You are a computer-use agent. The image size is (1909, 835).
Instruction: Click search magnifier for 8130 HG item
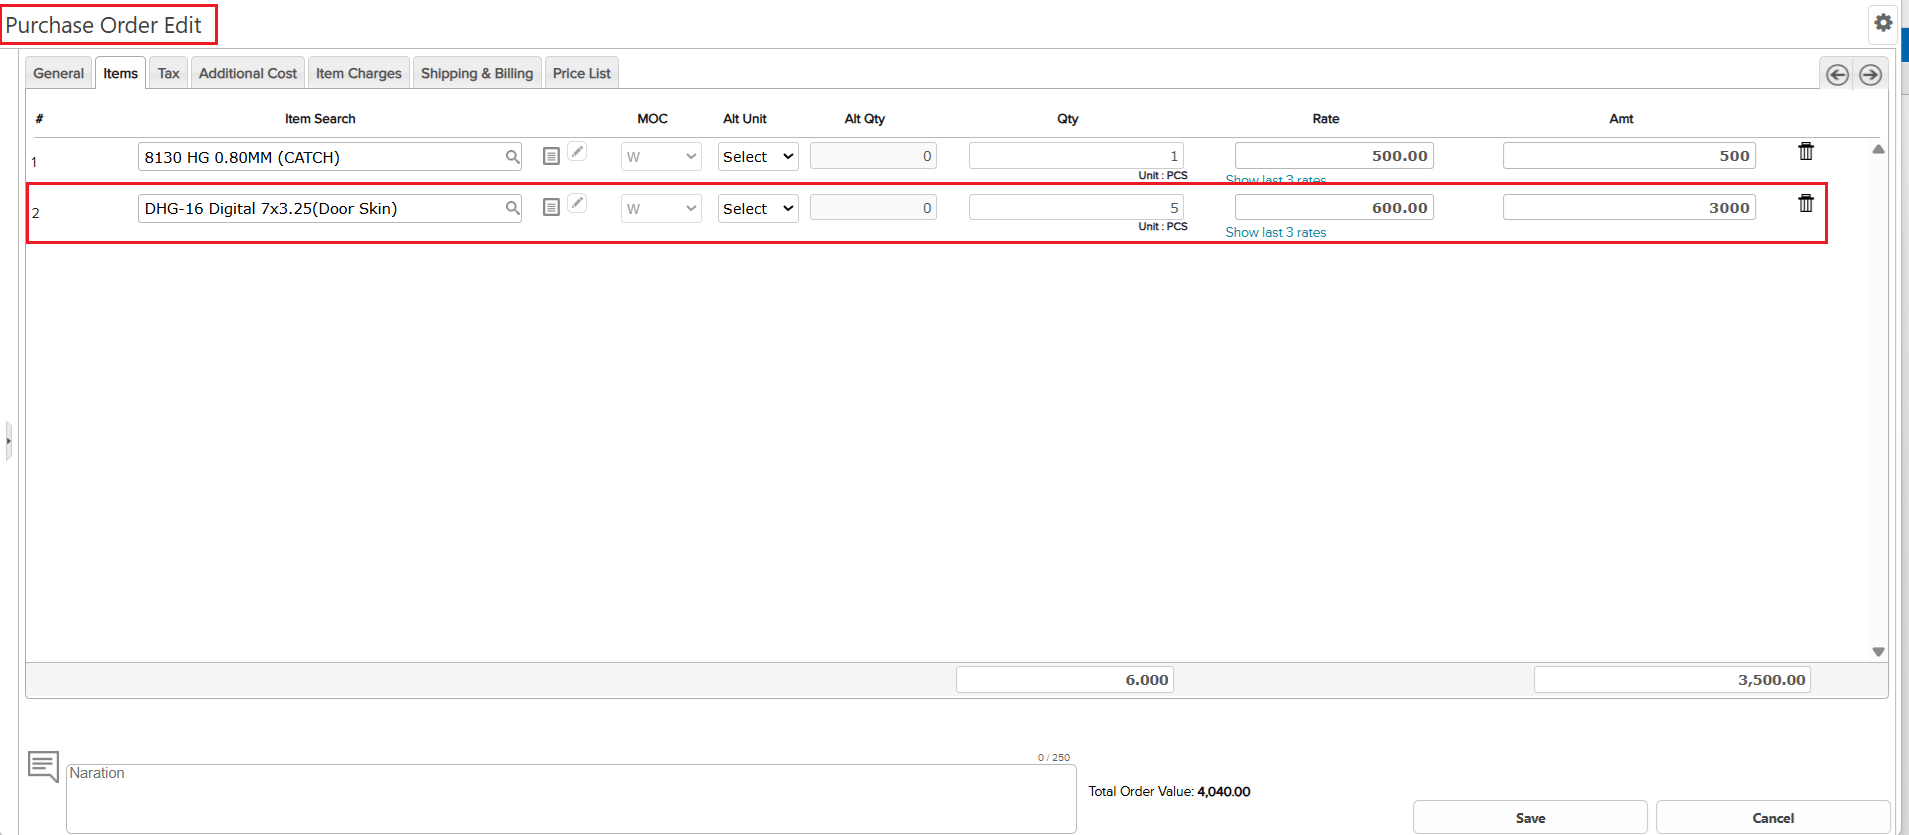(x=512, y=157)
